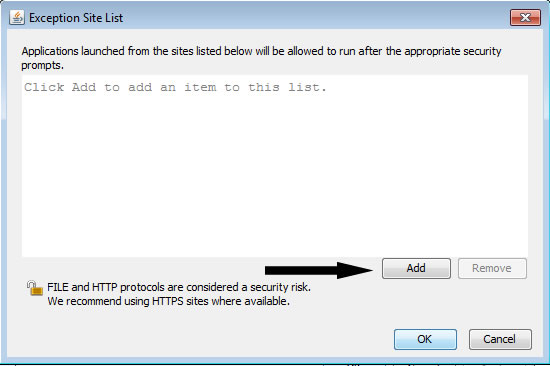550x366 pixels.
Task: Add a new site to the list
Action: pos(416,268)
